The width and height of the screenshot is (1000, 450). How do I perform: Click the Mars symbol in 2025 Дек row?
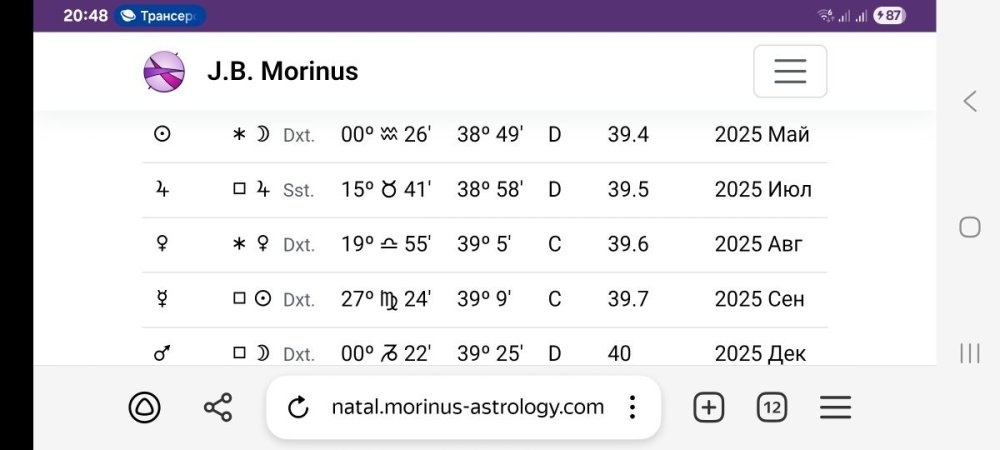pos(161,353)
